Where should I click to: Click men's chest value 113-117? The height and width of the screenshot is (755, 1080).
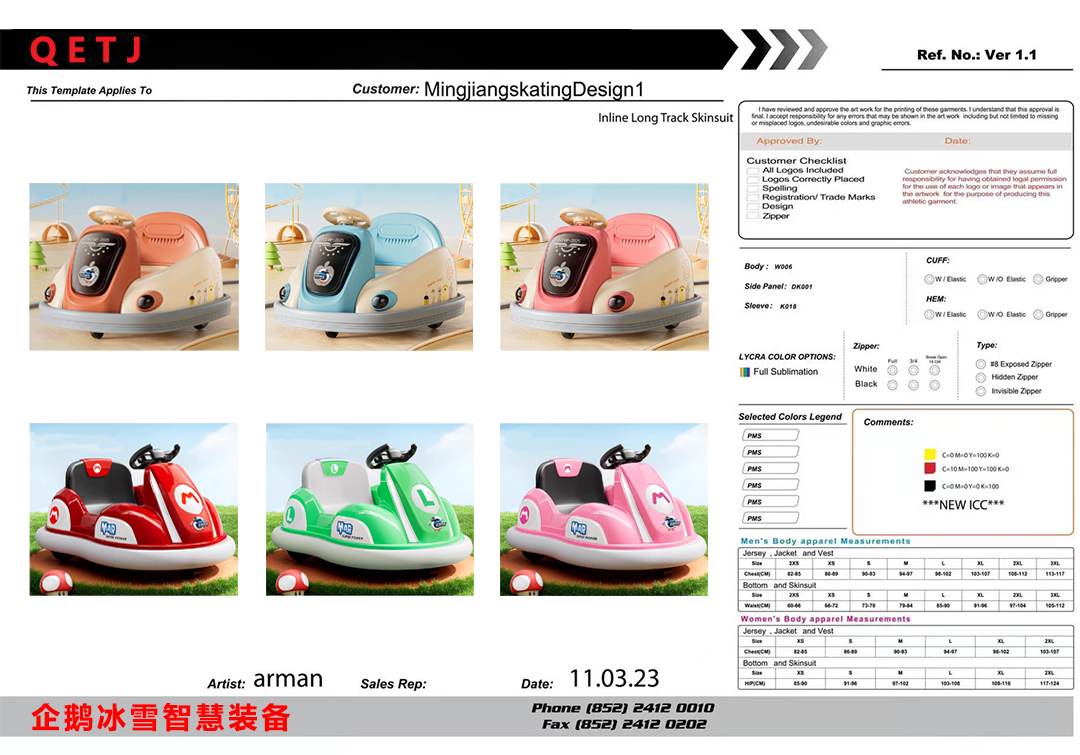coord(1055,574)
